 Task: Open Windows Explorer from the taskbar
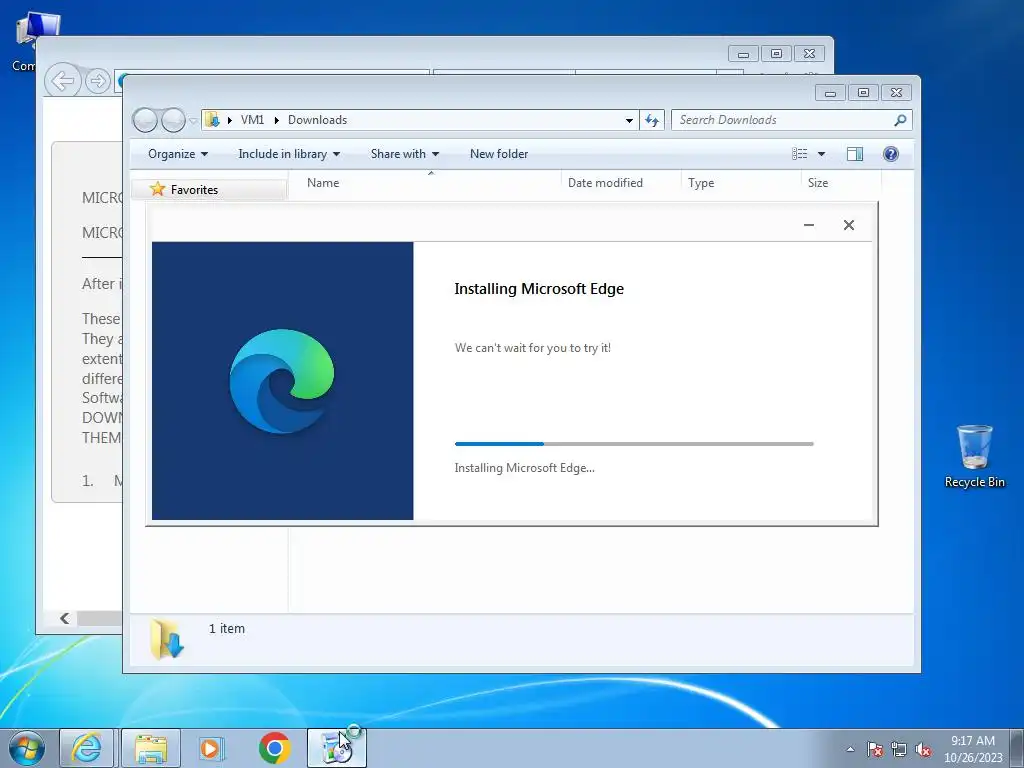tap(151, 748)
